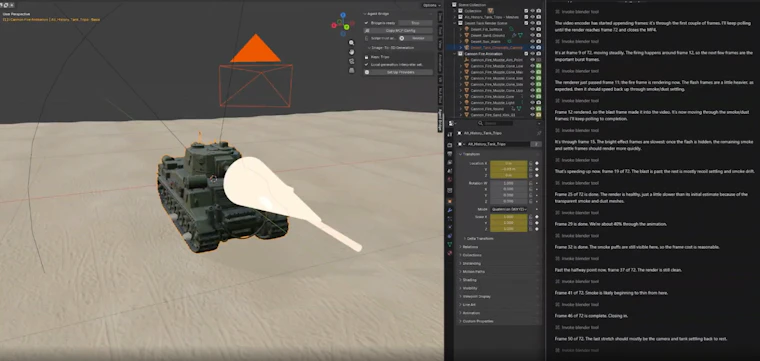The height and width of the screenshot is (361, 760).
Task: Switch perspective/orthographic grid icon in viewport
Action: click(x=351, y=70)
